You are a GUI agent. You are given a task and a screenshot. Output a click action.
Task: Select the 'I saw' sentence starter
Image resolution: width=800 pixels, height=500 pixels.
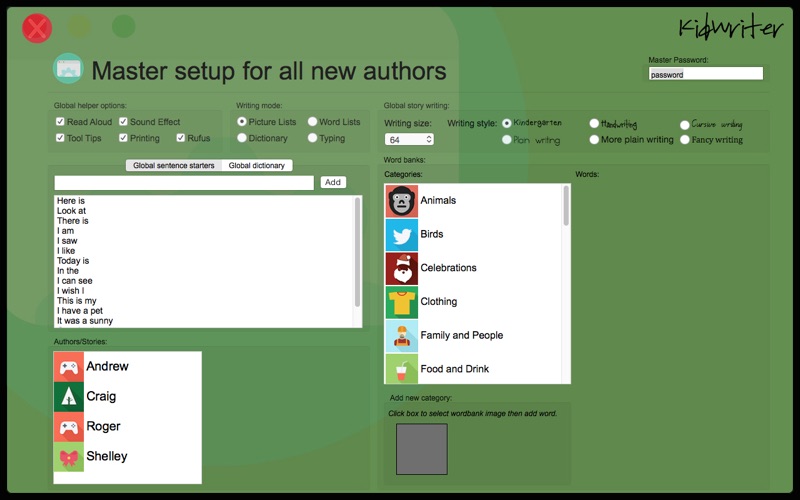pyautogui.click(x=67, y=241)
